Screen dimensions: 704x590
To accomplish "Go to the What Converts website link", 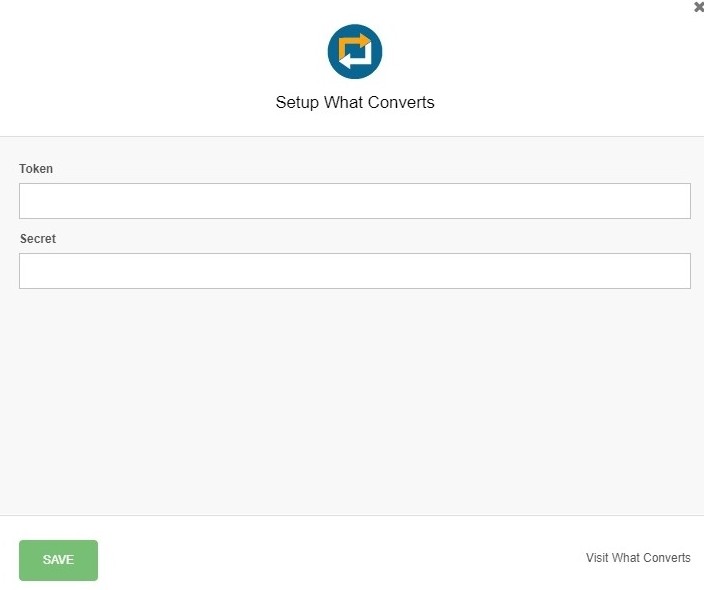I will [638, 558].
